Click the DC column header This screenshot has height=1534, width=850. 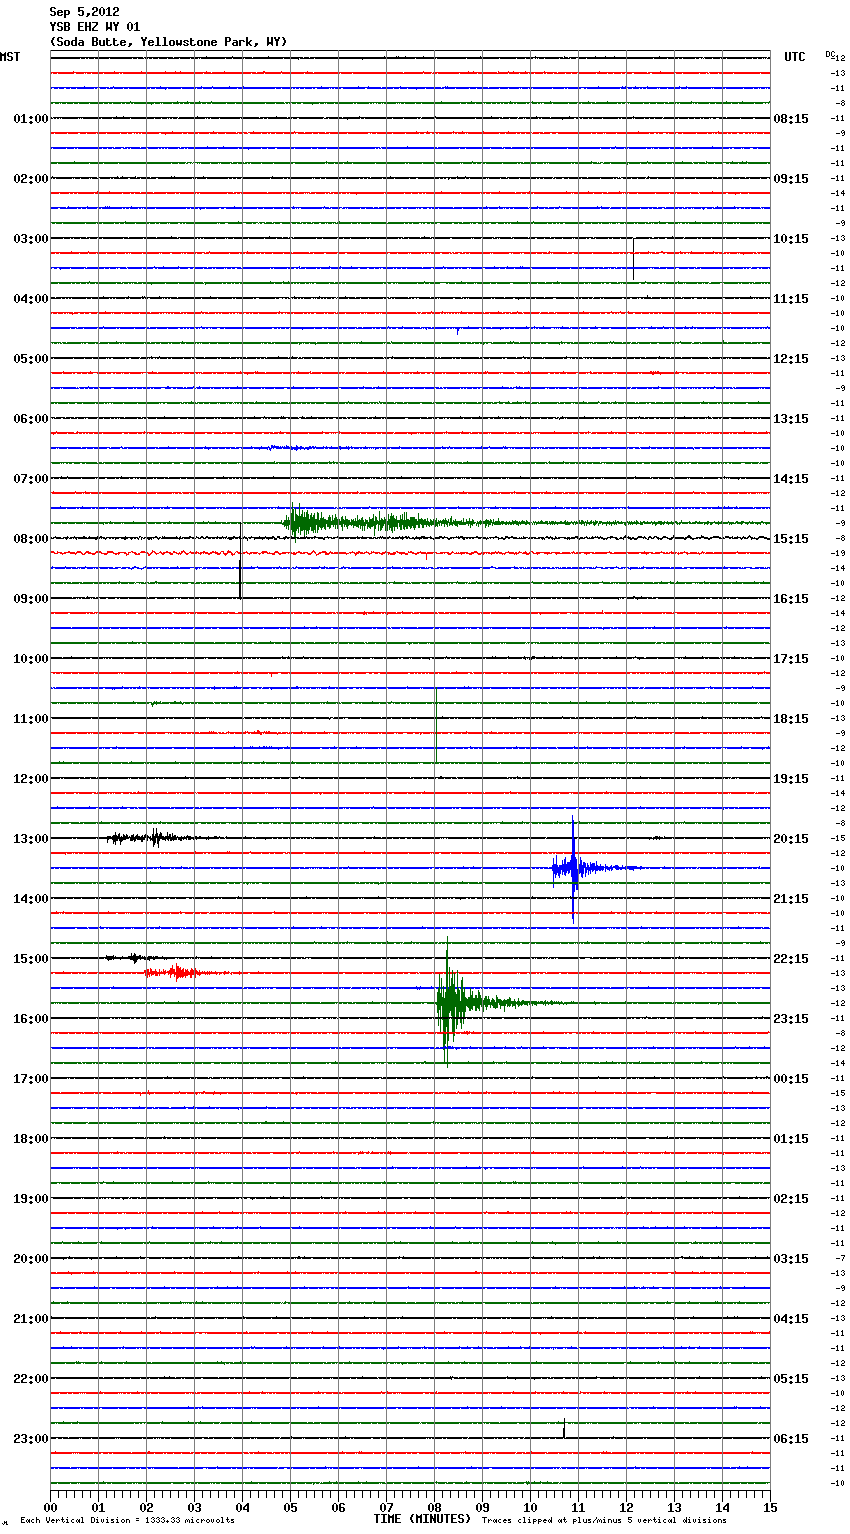coord(830,54)
